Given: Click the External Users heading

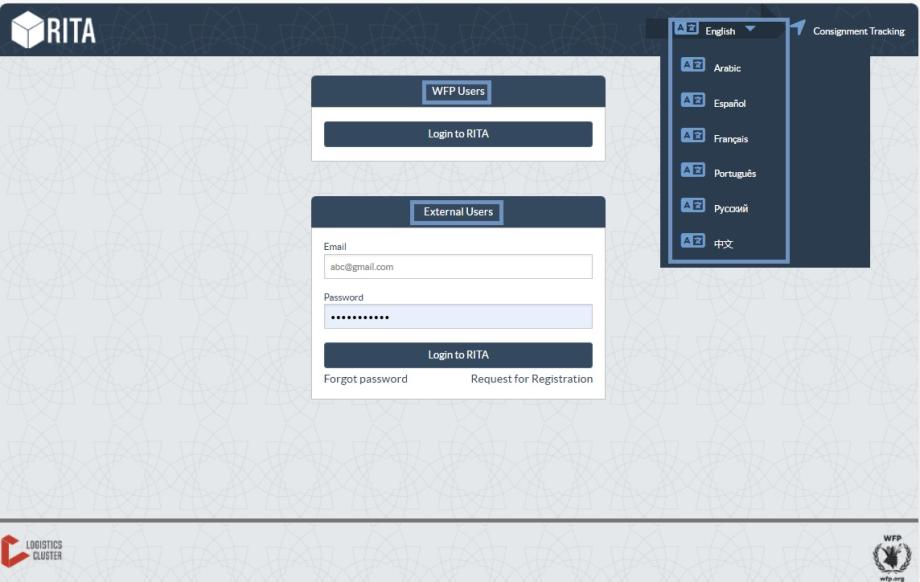Looking at the screenshot, I should [x=458, y=212].
